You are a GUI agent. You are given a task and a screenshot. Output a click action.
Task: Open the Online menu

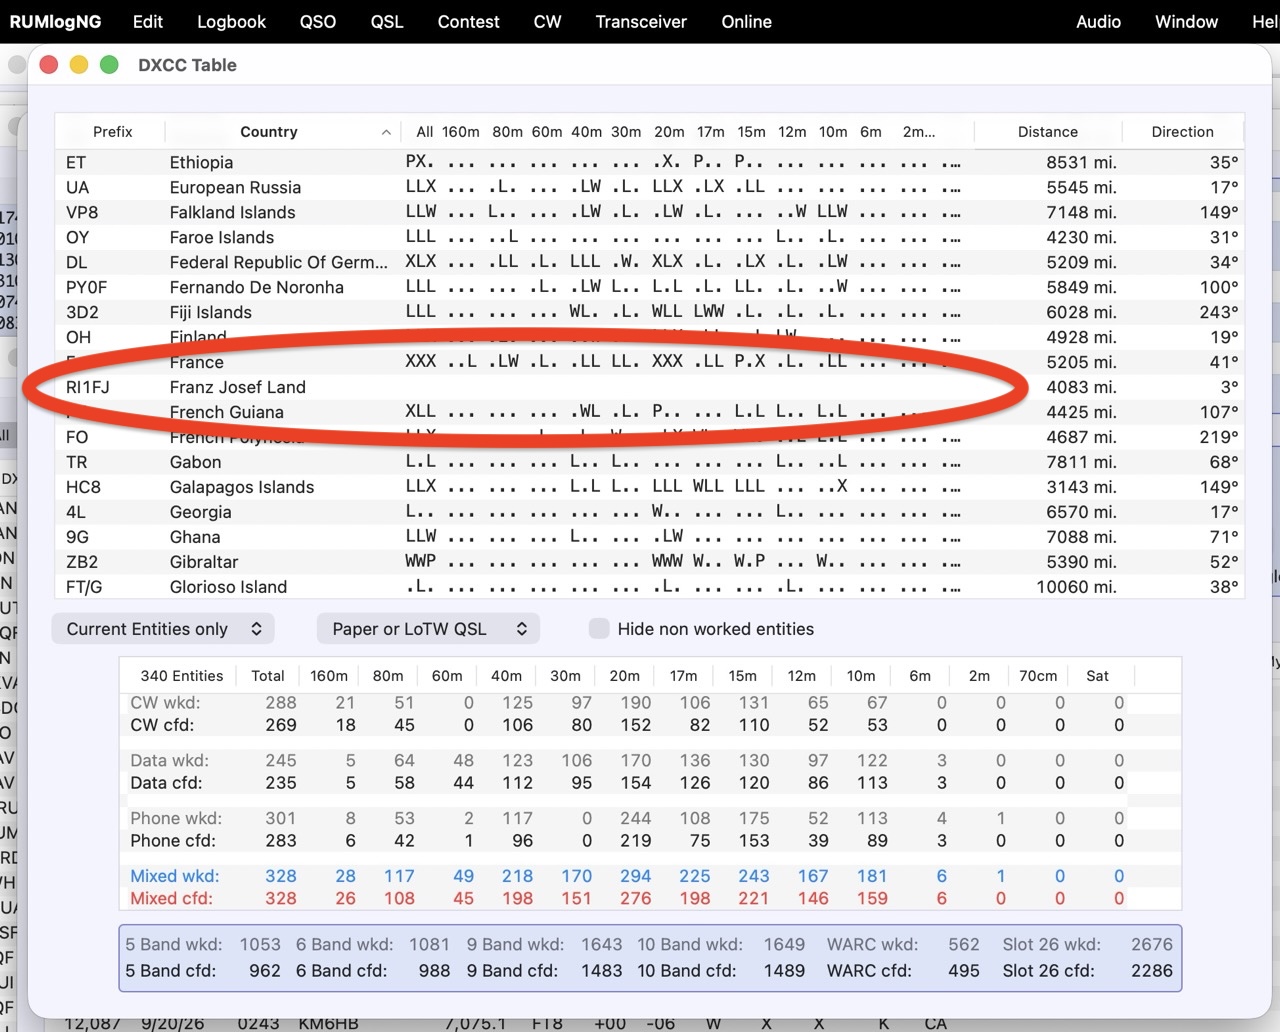746,21
